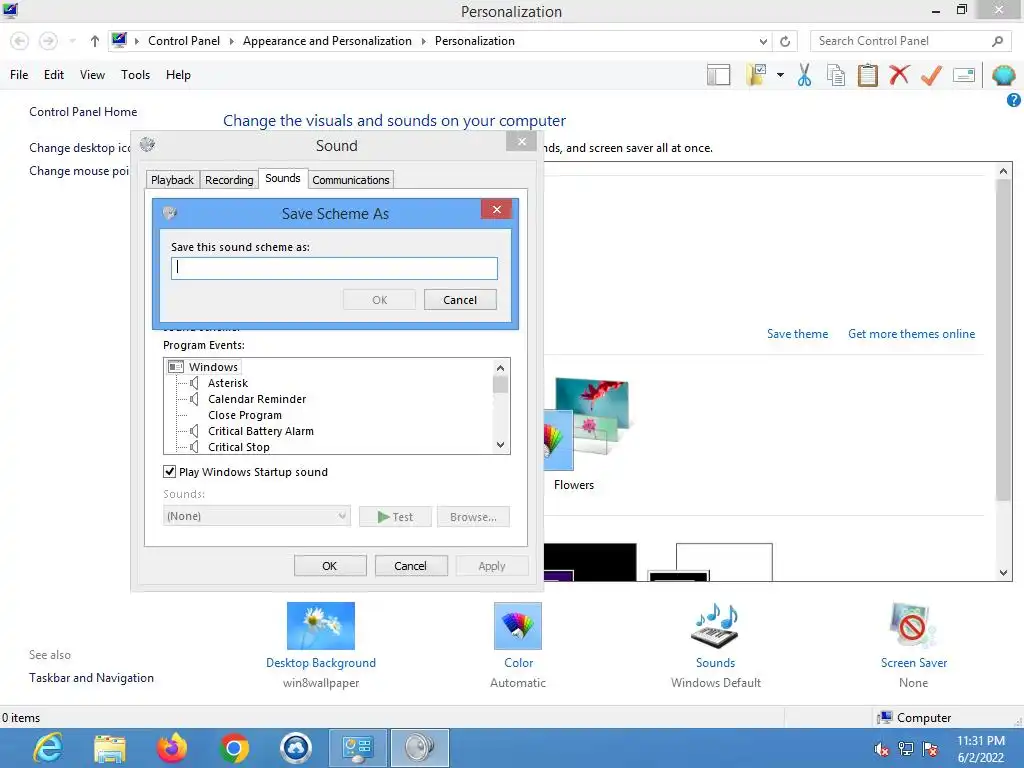Viewport: 1024px width, 768px height.
Task: Click the Action Center flag tray icon
Action: pos(930,749)
